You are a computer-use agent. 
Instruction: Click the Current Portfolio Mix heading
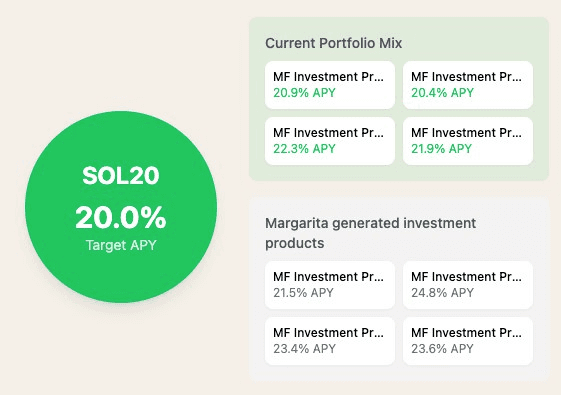(333, 43)
